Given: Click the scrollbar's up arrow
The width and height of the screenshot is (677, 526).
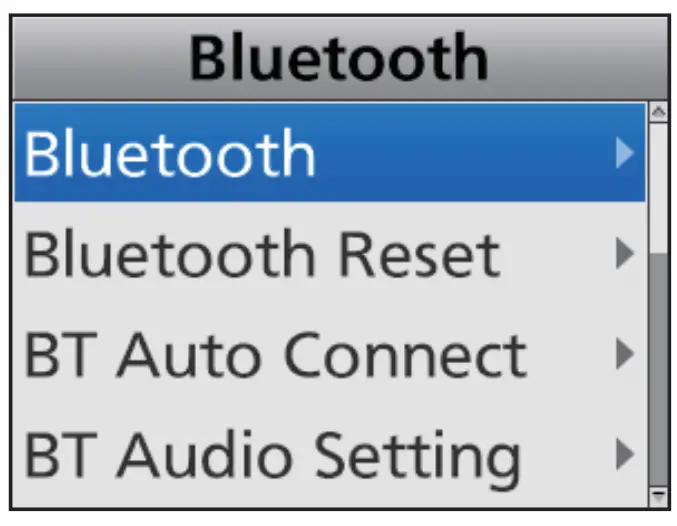Looking at the screenshot, I should pos(658,112).
